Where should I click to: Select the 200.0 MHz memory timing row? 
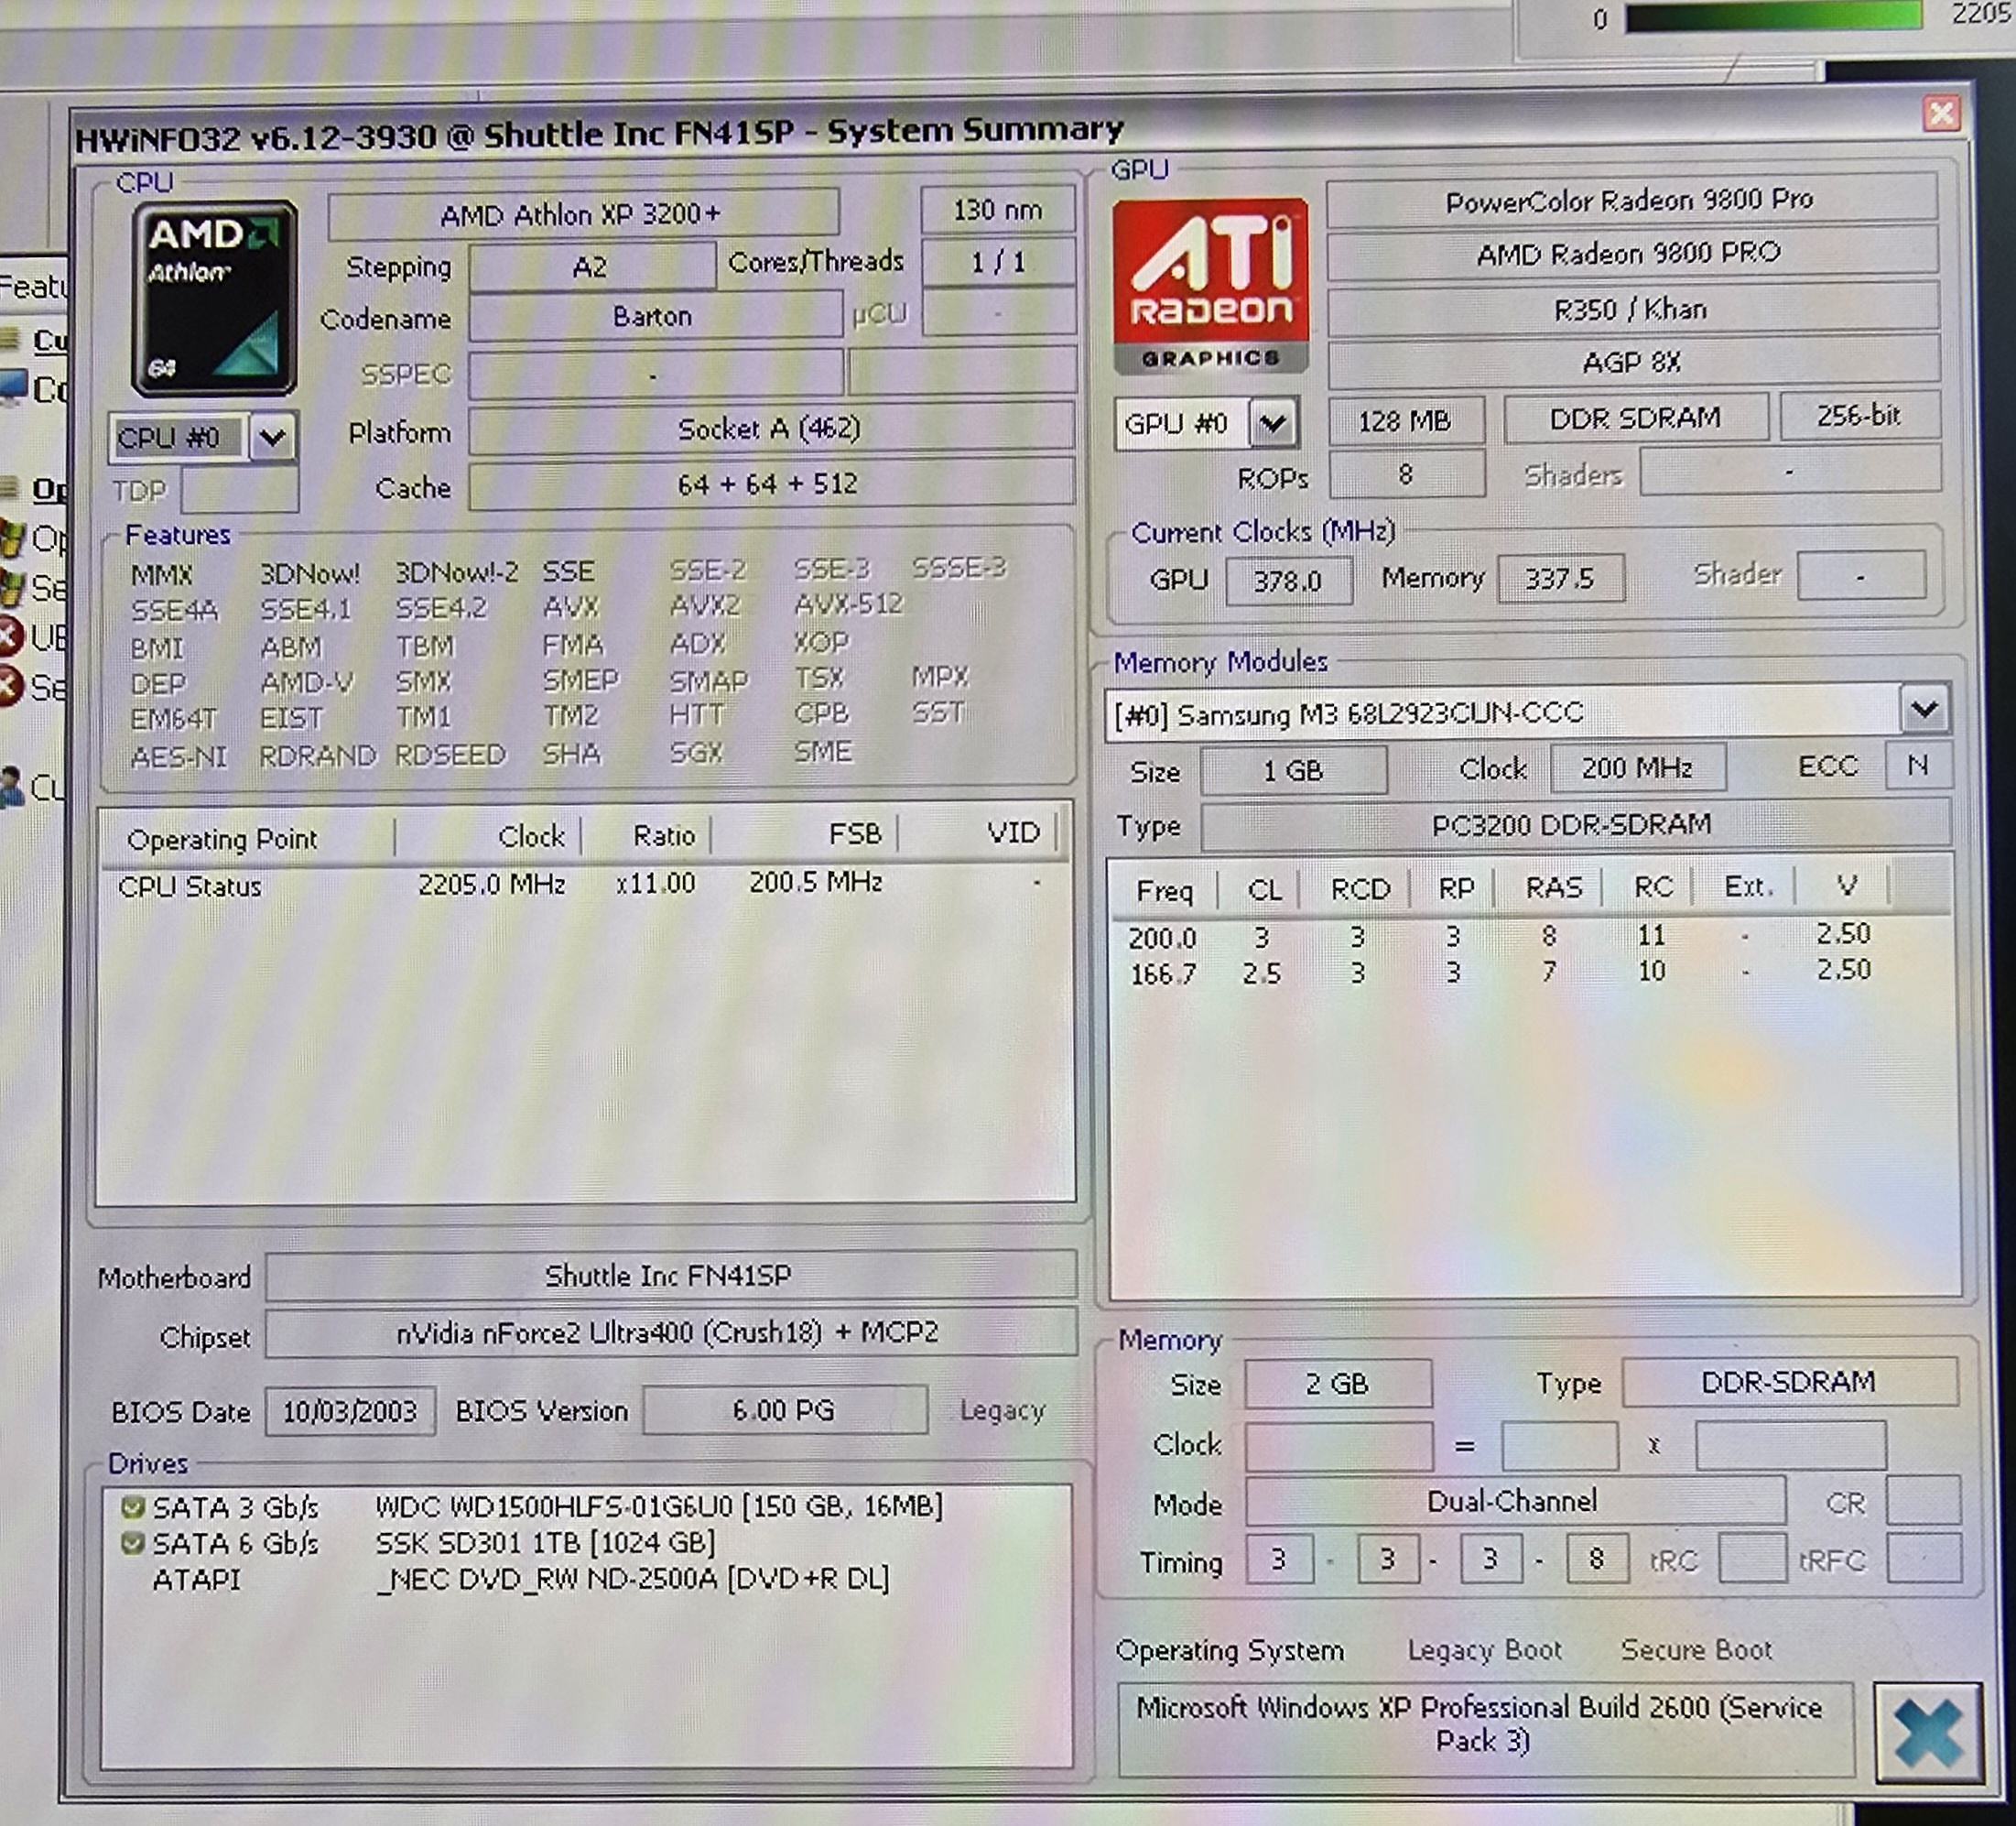(x=1162, y=938)
